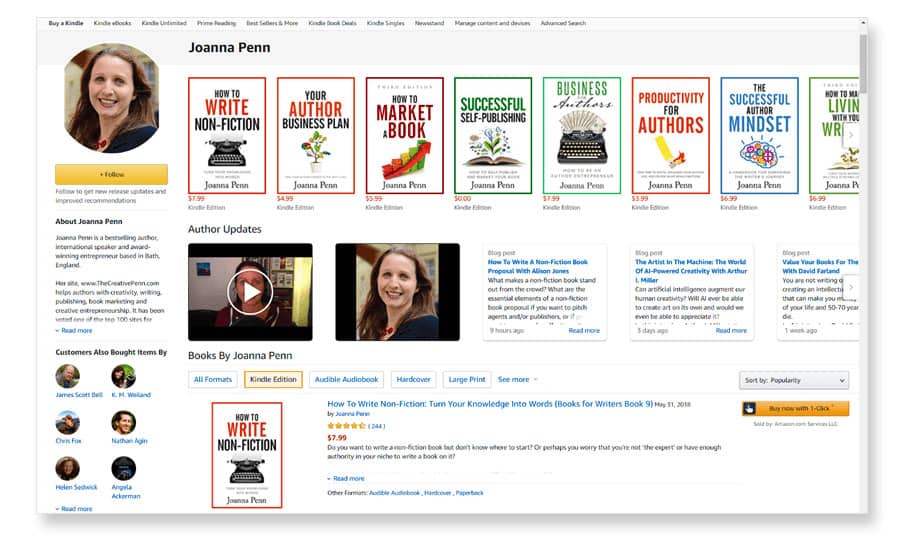Open Kindle Book Deals menu item
Image resolution: width=900 pixels, height=538 pixels.
[332, 24]
